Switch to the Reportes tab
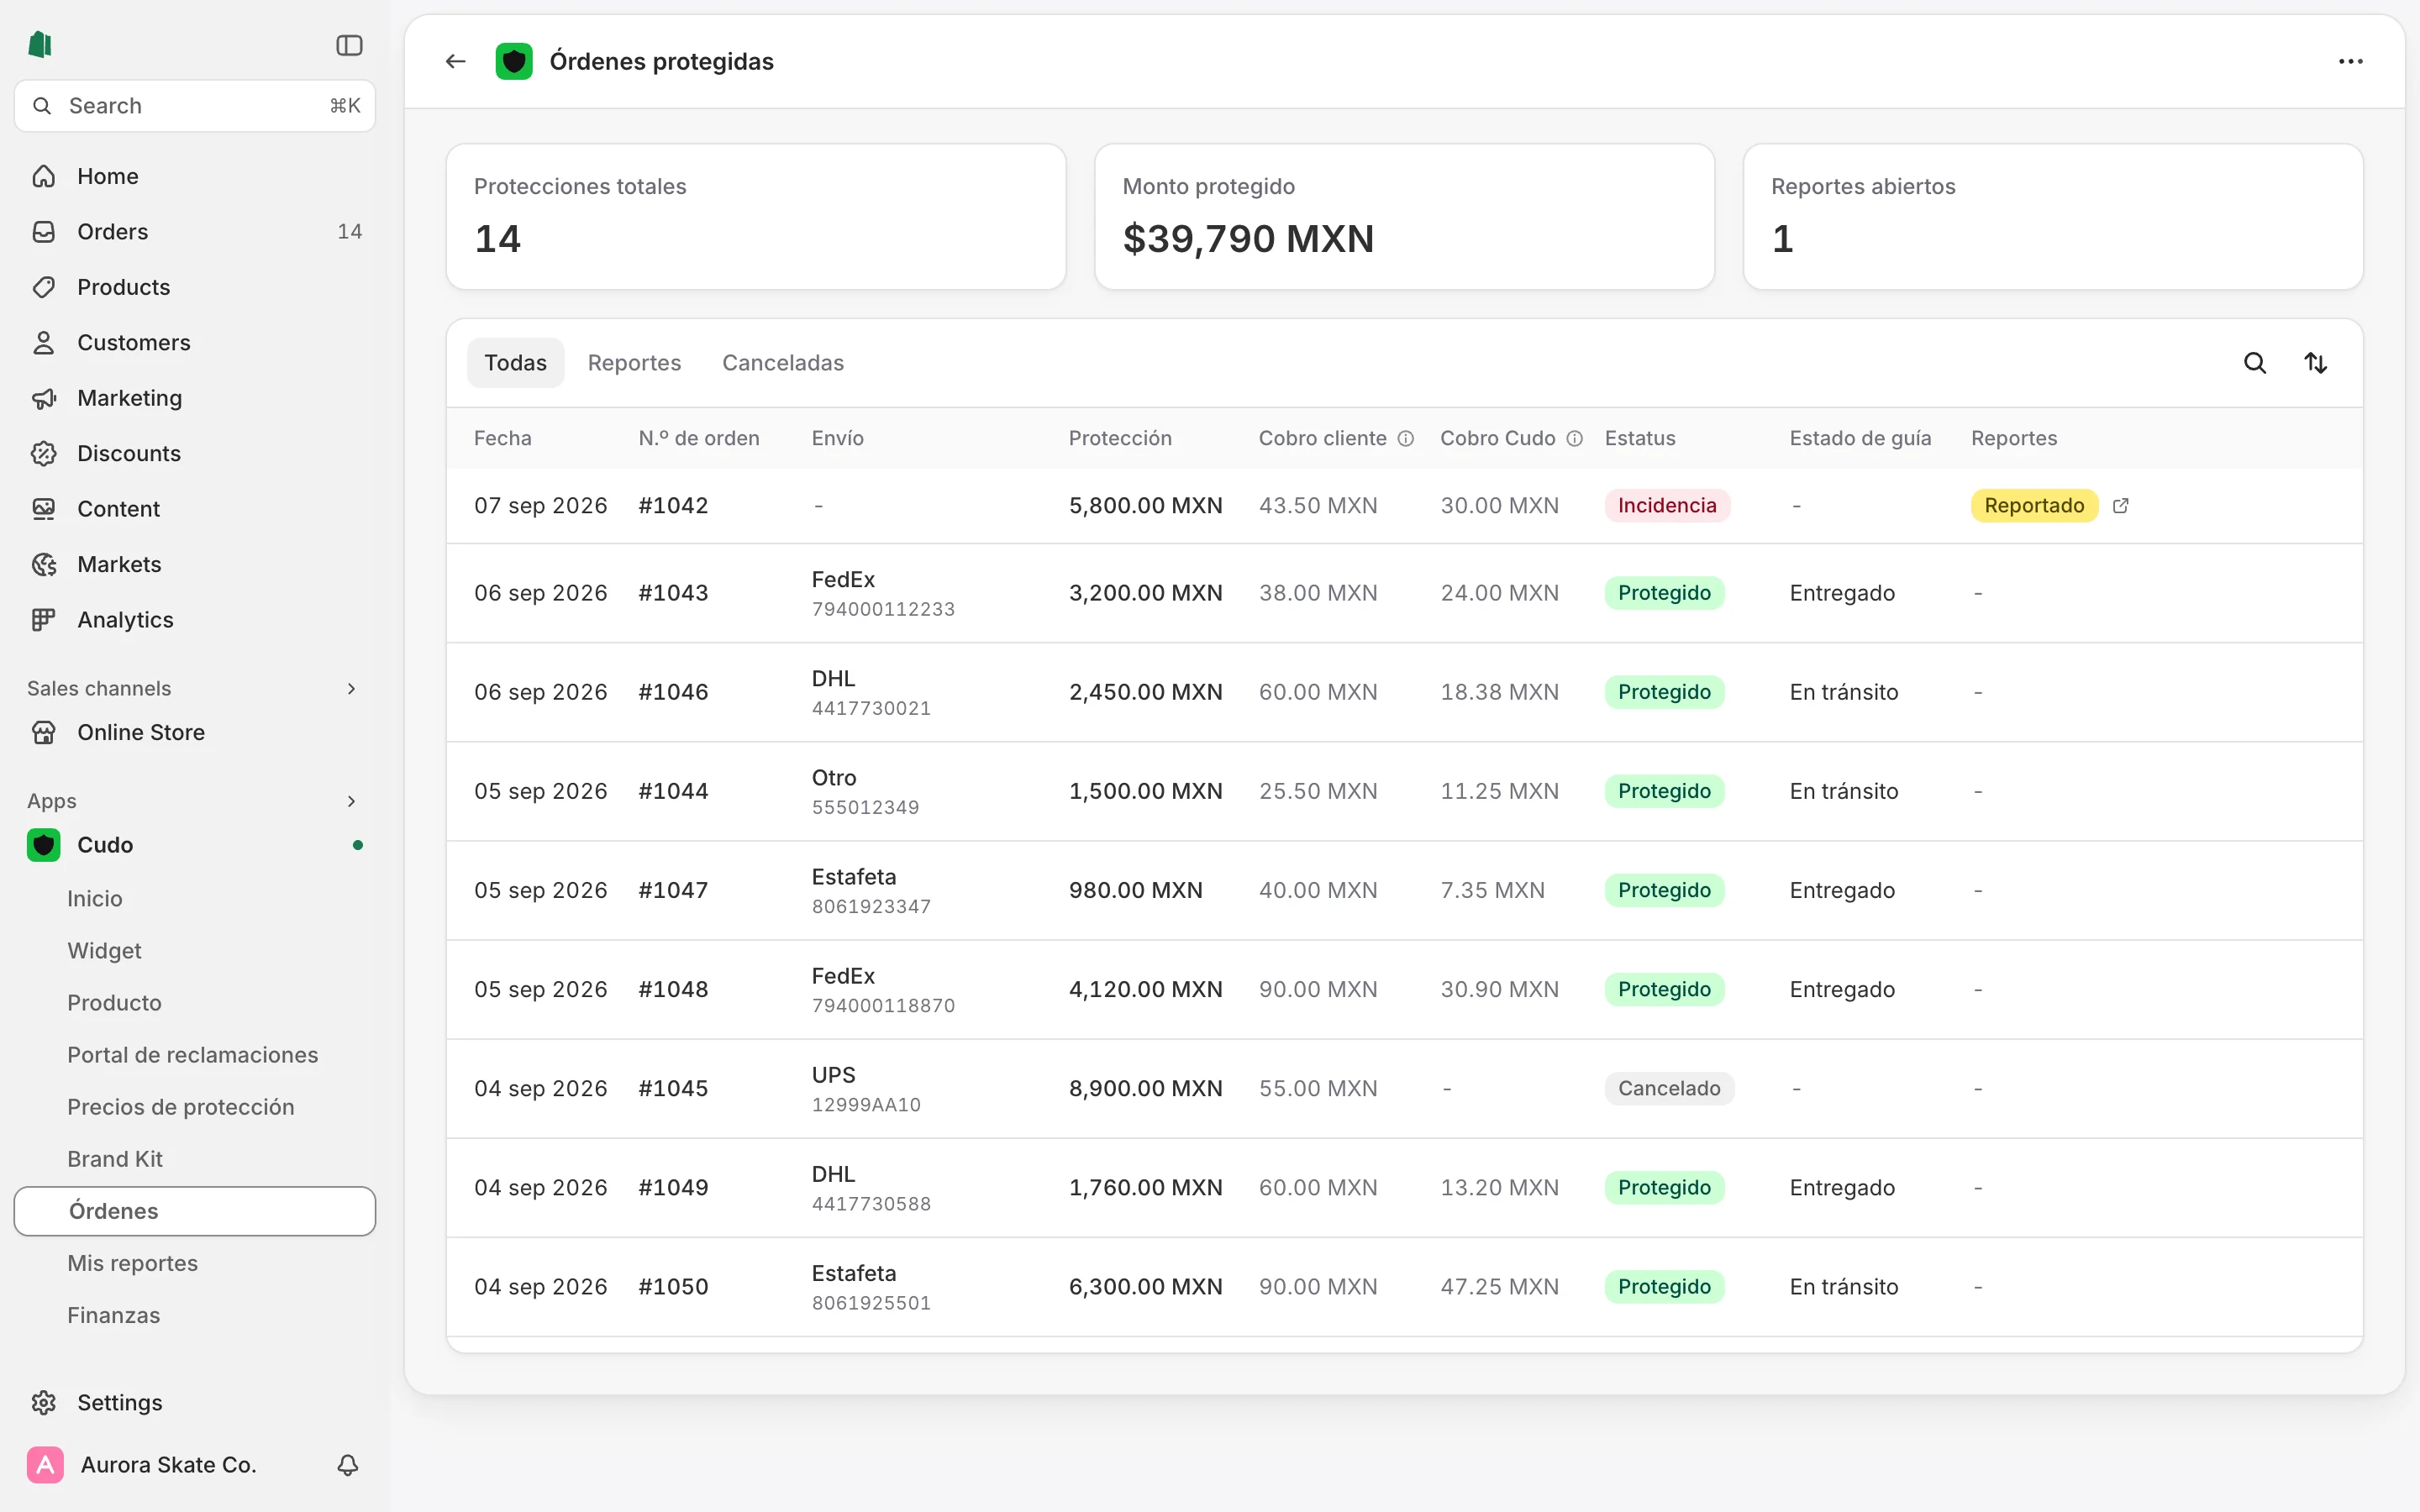This screenshot has width=2420, height=1512. click(634, 363)
